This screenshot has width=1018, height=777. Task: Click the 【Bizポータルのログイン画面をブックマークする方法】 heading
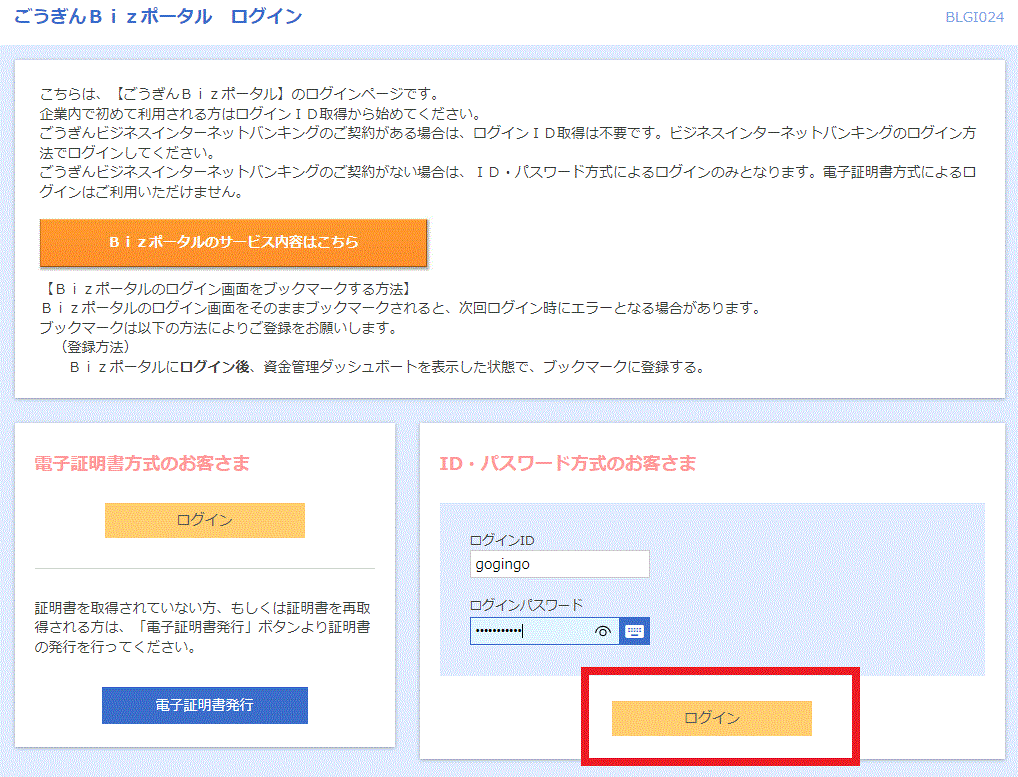tap(226, 289)
